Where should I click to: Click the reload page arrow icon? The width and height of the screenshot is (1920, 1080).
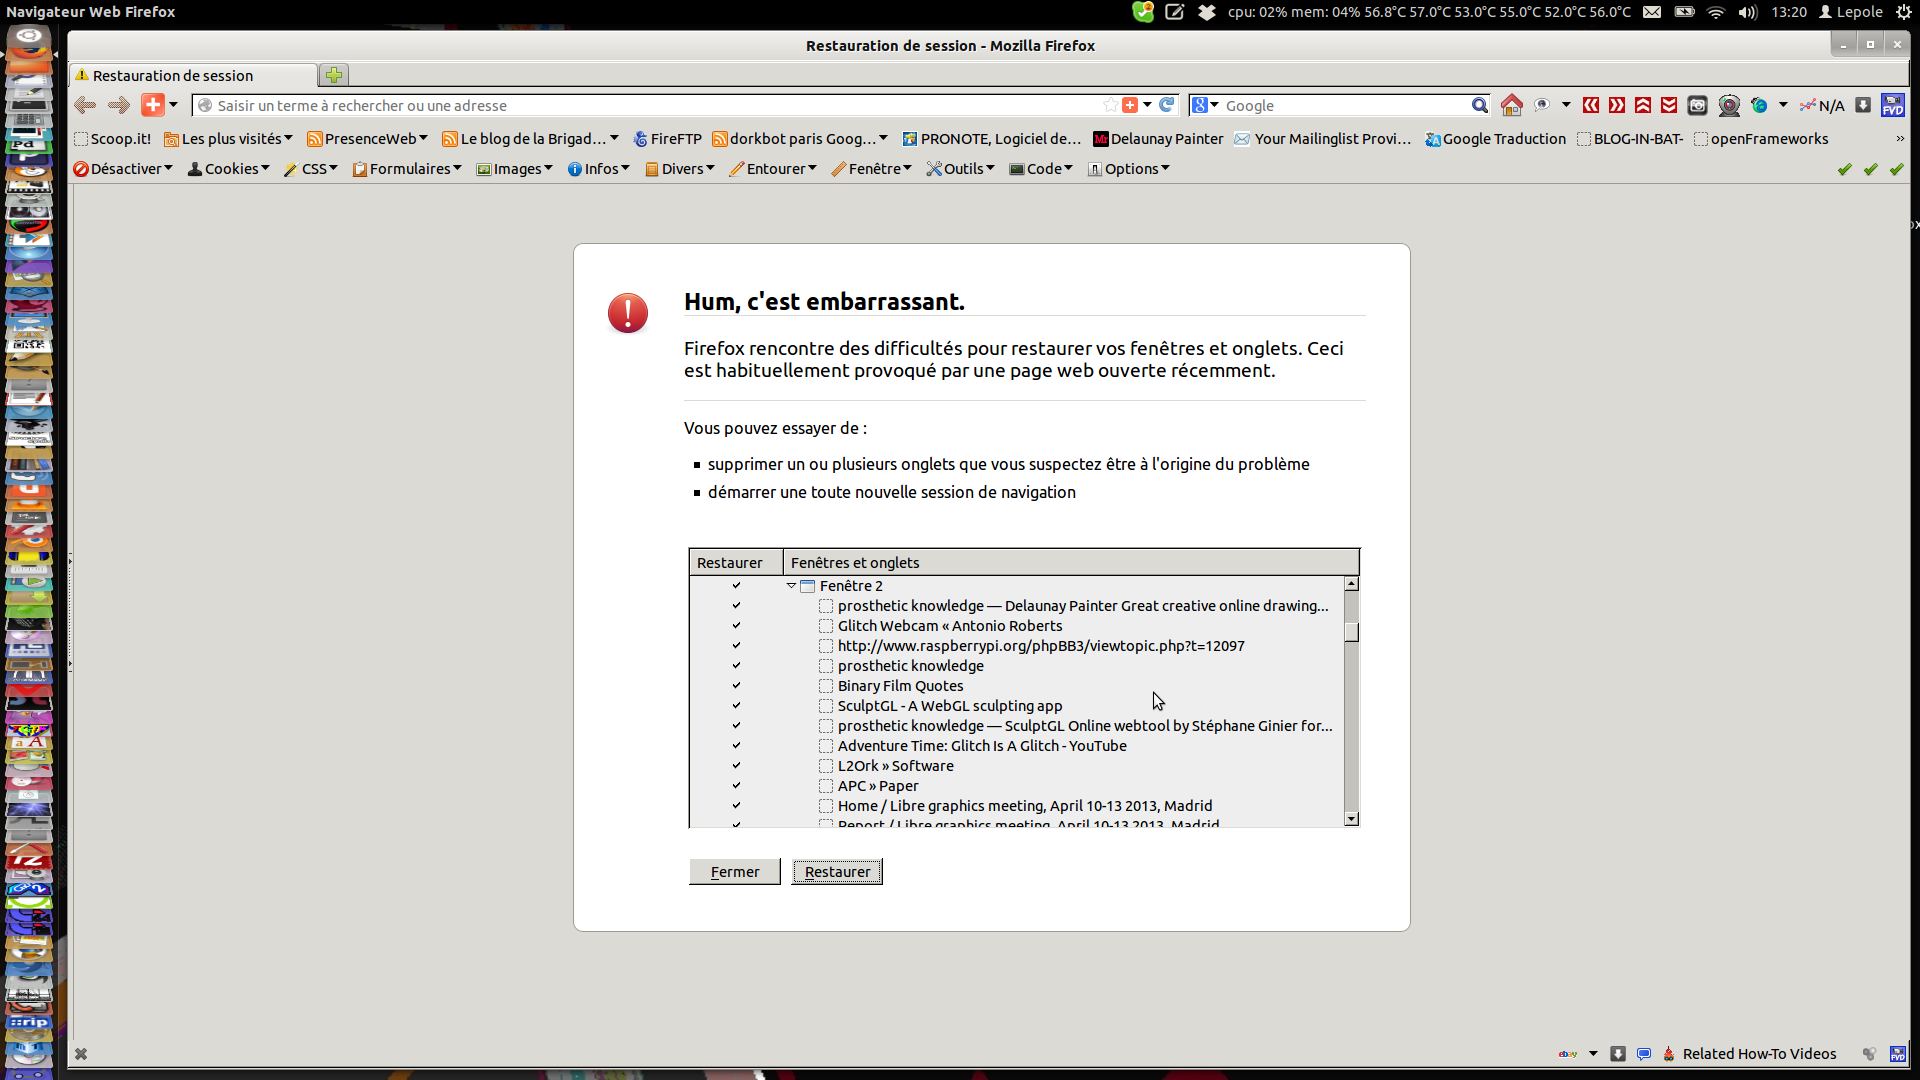(1166, 105)
